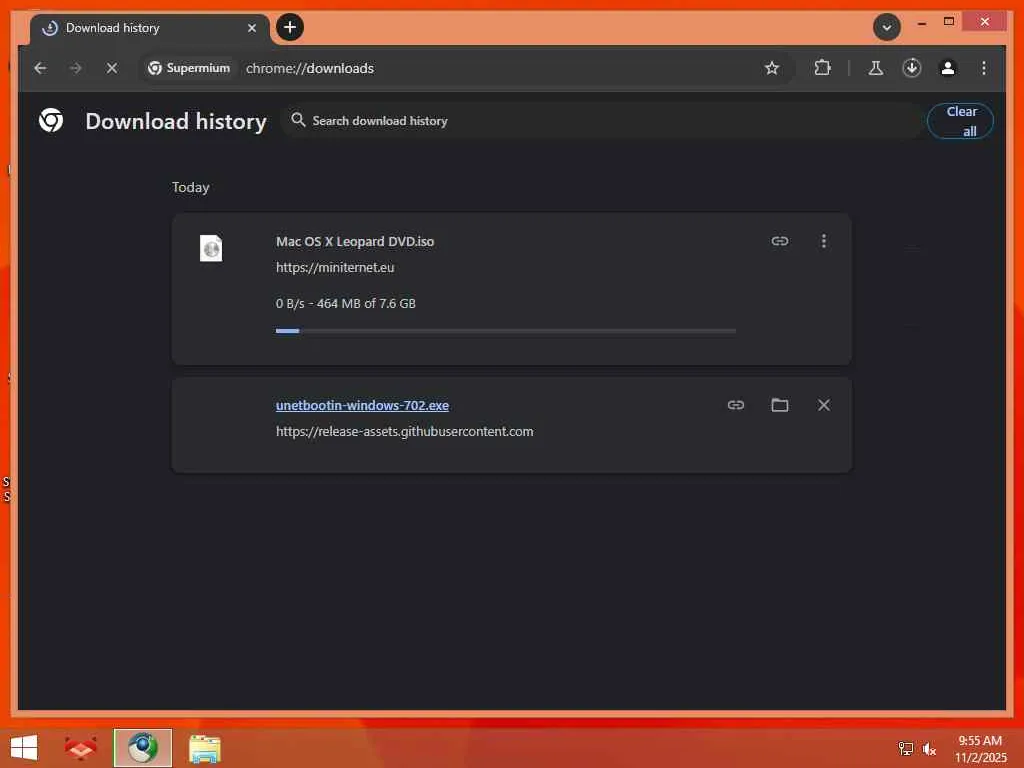This screenshot has height=768, width=1024.
Task: Stop loading the page
Action: tap(112, 68)
